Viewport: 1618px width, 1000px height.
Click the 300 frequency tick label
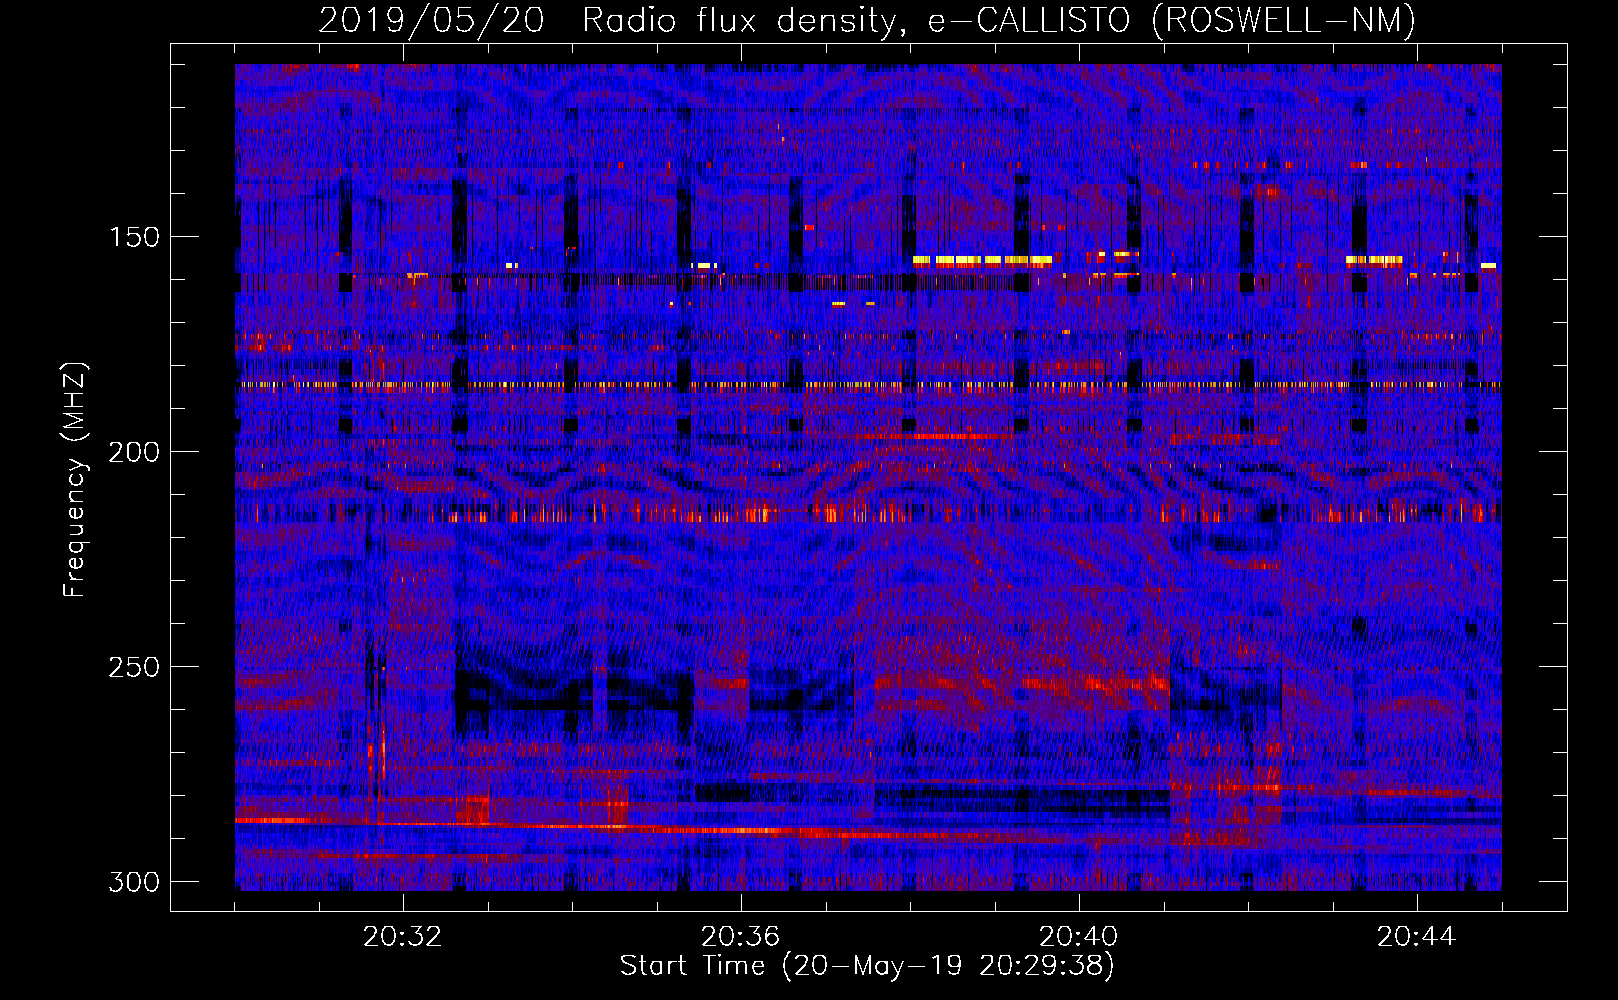(x=134, y=882)
